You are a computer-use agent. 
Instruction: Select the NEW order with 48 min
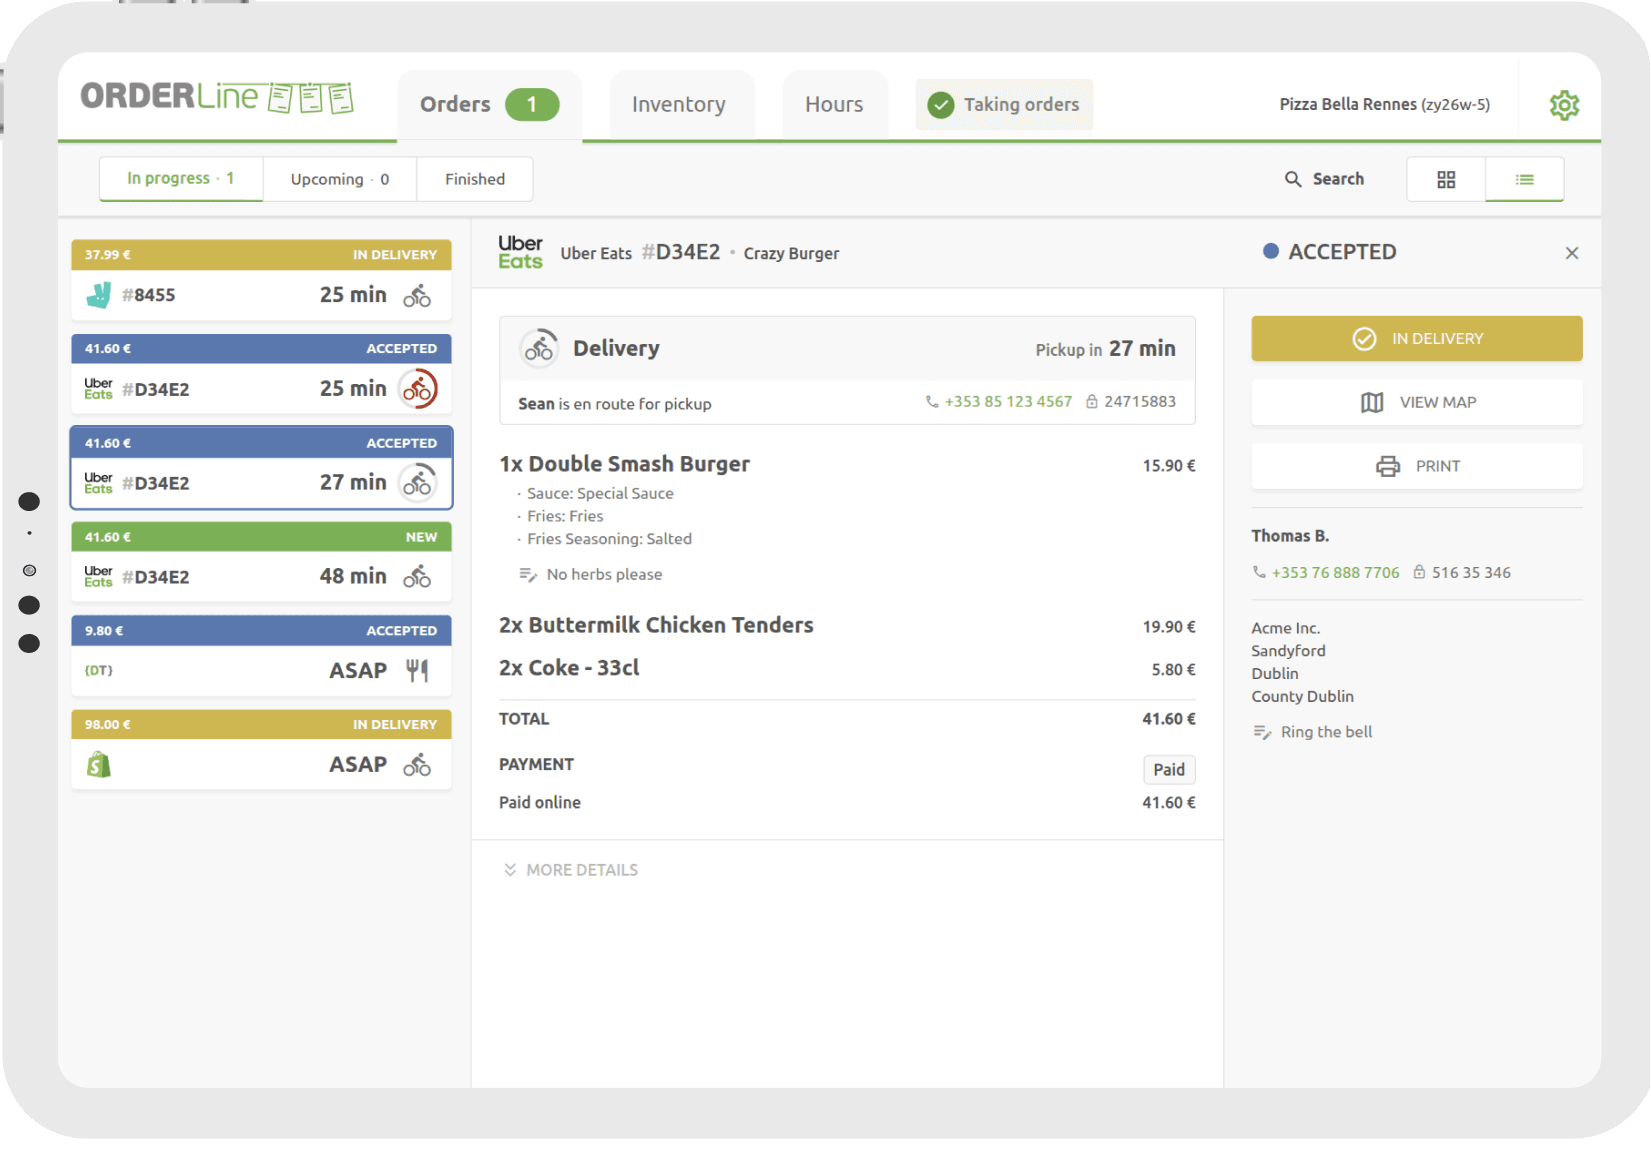pos(261,562)
